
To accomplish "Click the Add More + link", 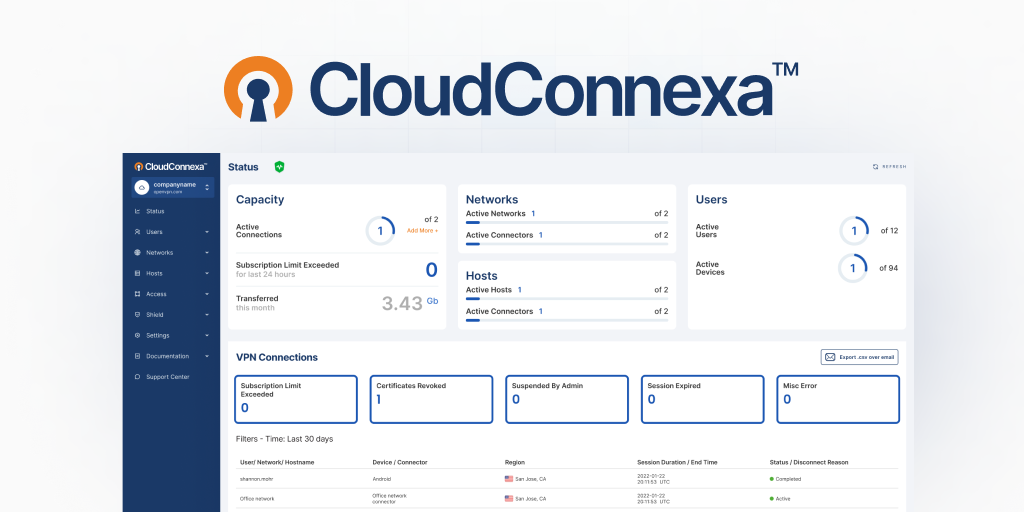I will pyautogui.click(x=423, y=231).
